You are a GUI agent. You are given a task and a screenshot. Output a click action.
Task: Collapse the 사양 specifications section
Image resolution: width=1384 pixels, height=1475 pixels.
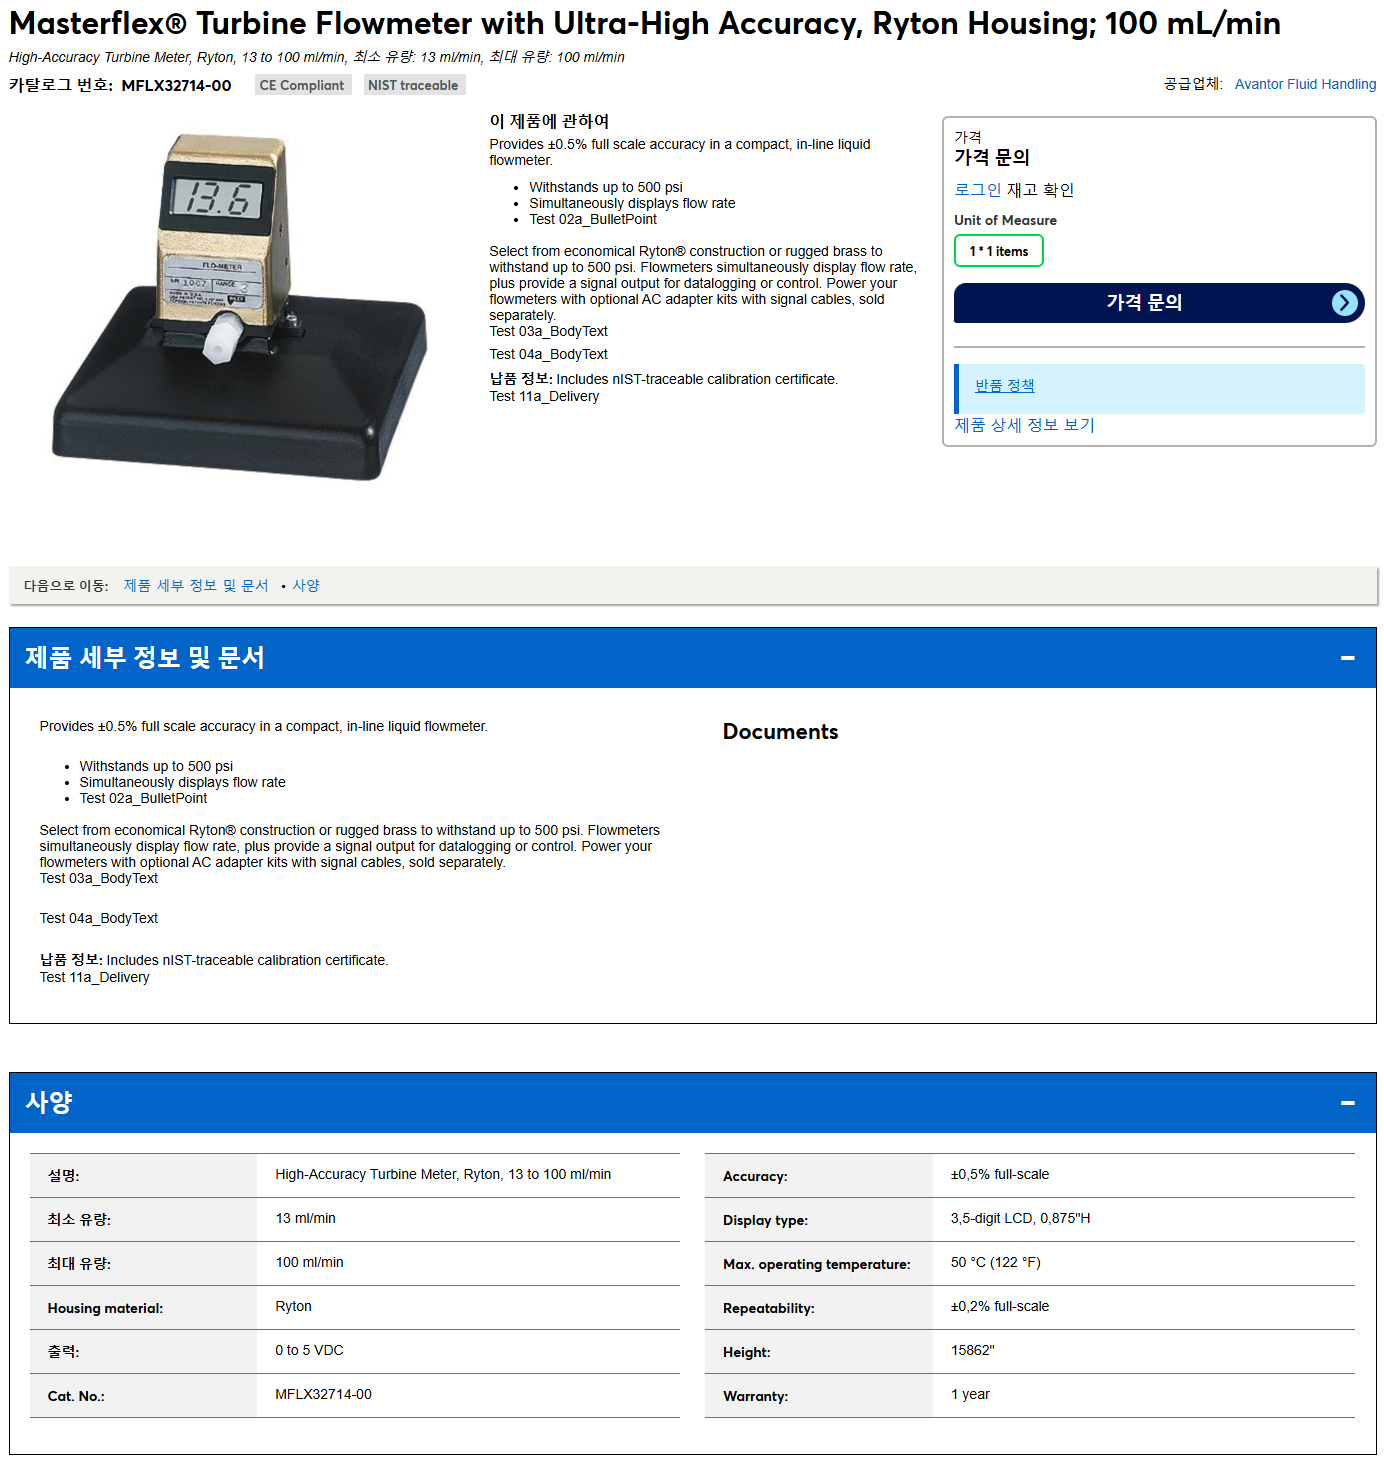(x=1347, y=1103)
